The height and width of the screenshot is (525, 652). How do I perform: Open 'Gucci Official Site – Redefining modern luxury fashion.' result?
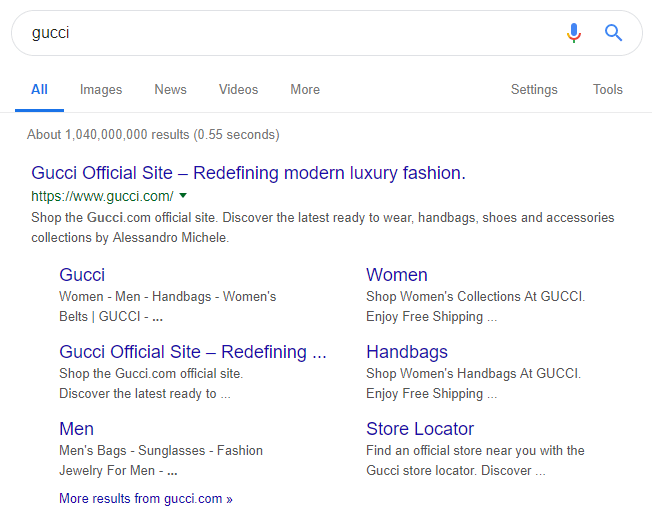coord(248,173)
